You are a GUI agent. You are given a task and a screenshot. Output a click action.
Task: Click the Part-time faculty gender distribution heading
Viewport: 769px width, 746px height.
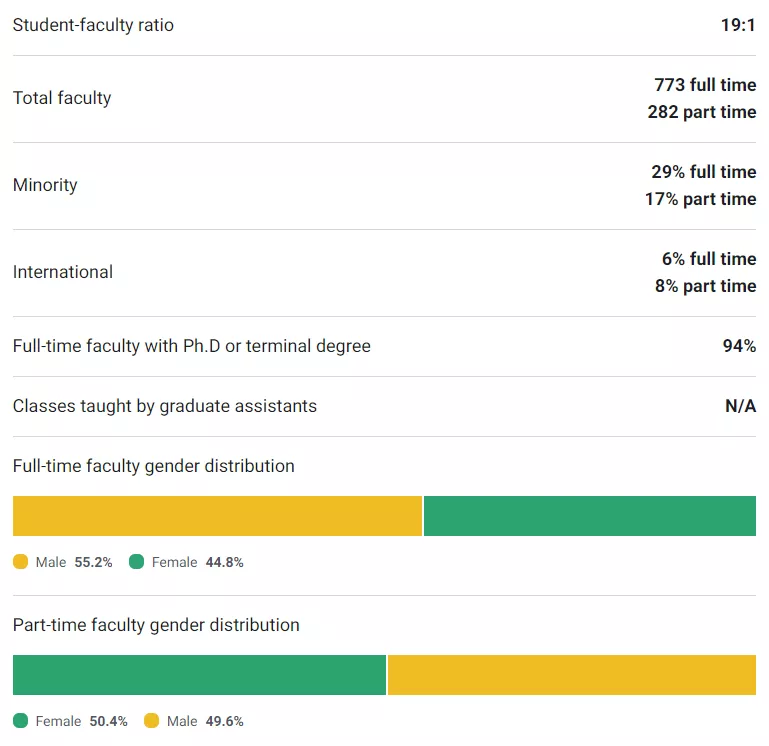point(156,625)
